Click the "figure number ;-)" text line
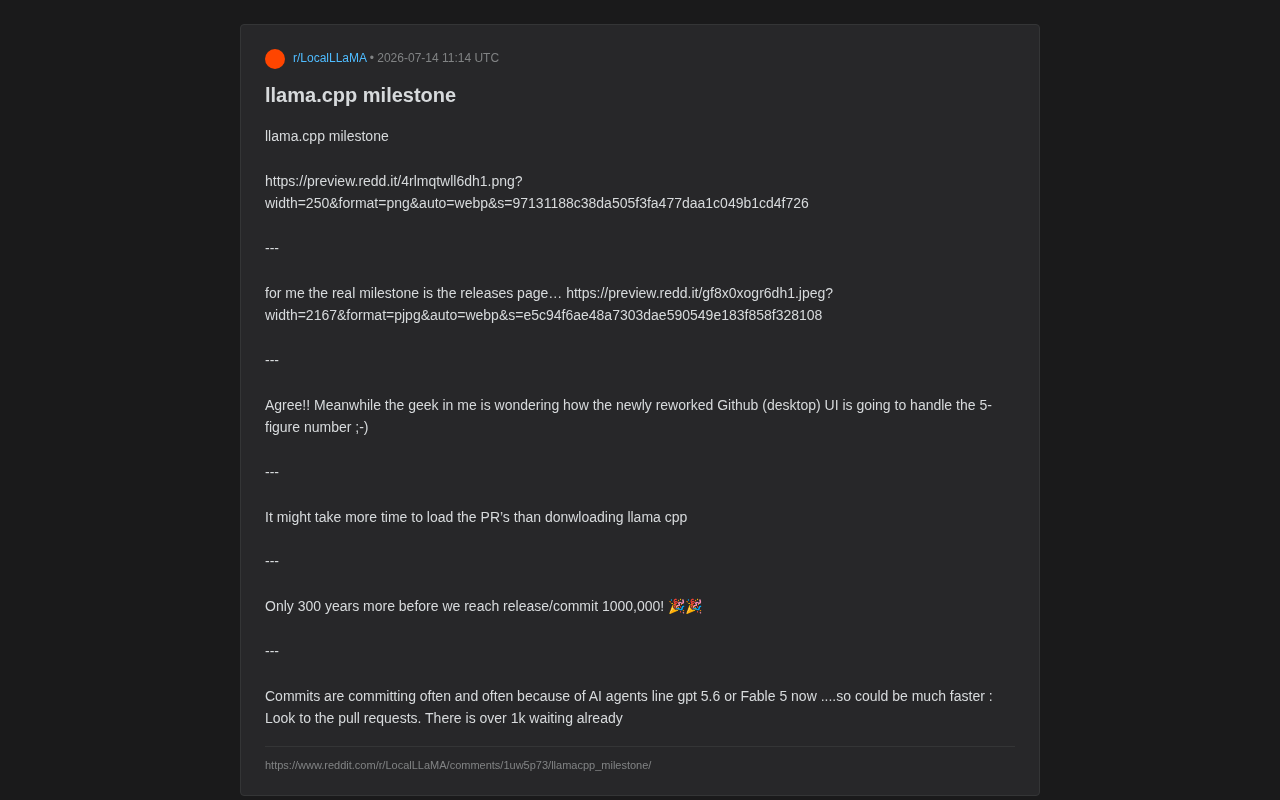1280x800 pixels. pos(317,427)
